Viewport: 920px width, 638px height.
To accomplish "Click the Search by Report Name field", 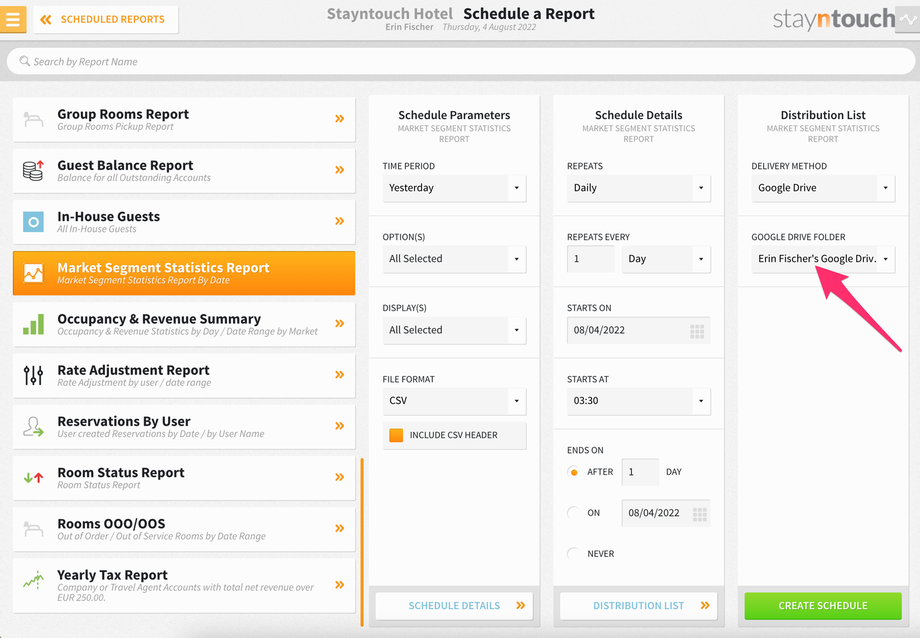I will click(461, 61).
